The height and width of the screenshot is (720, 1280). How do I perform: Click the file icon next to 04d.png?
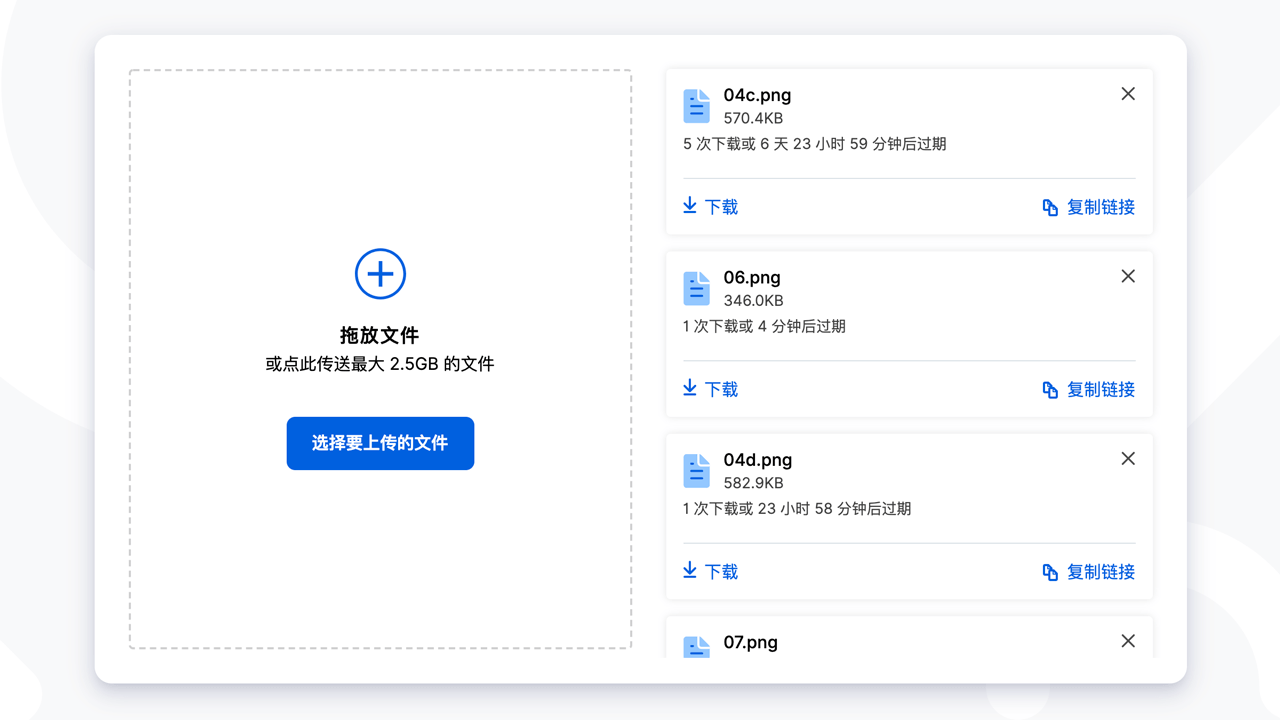(697, 471)
